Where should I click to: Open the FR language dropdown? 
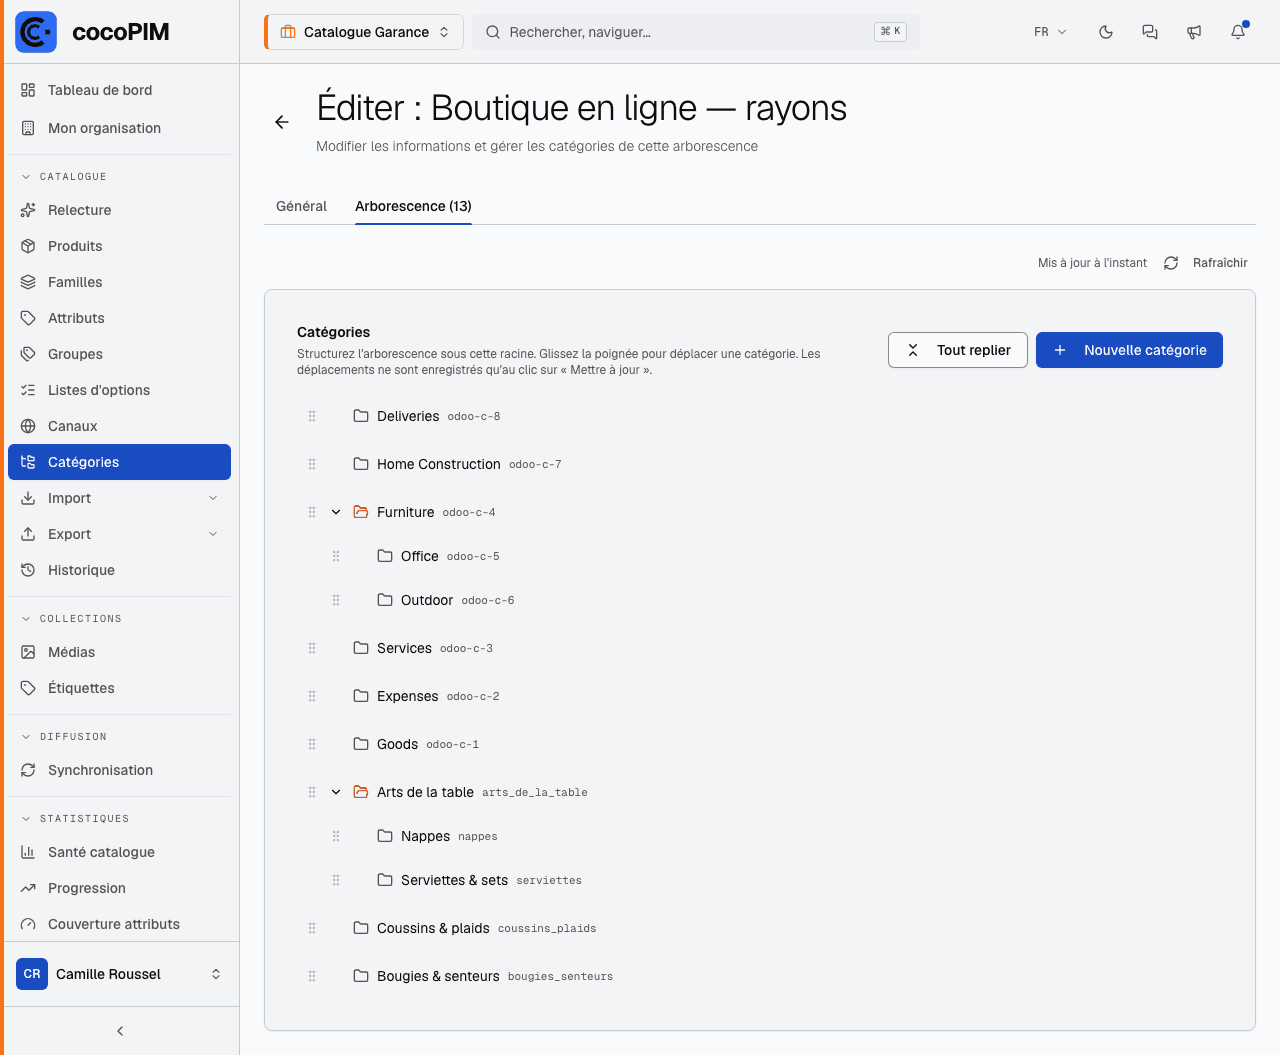(x=1050, y=32)
